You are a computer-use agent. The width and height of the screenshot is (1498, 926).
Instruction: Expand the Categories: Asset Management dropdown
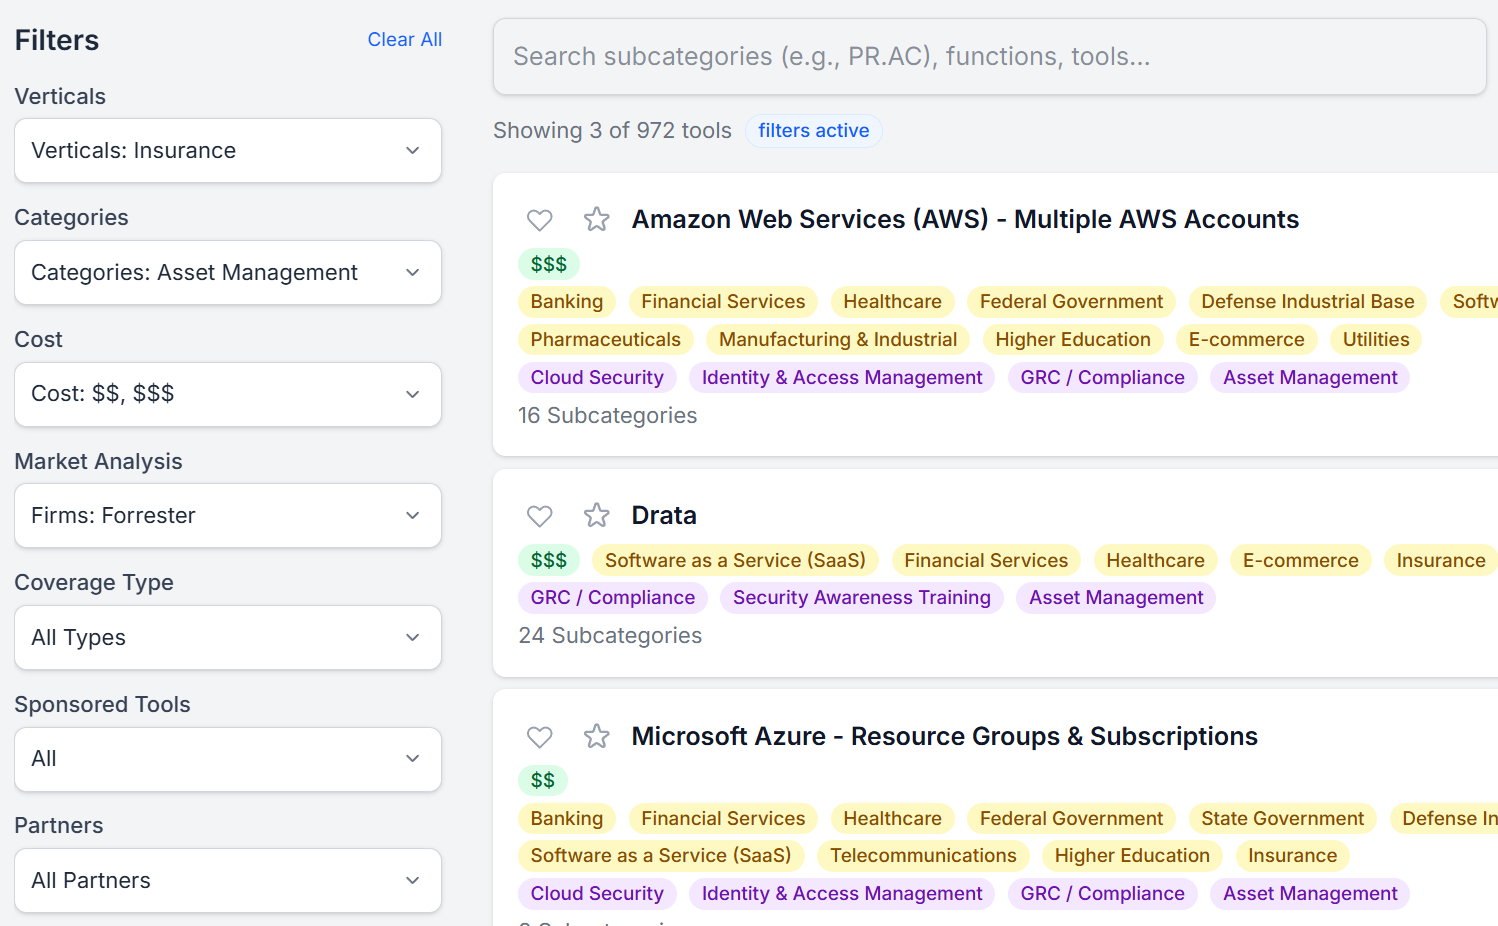coord(228,273)
